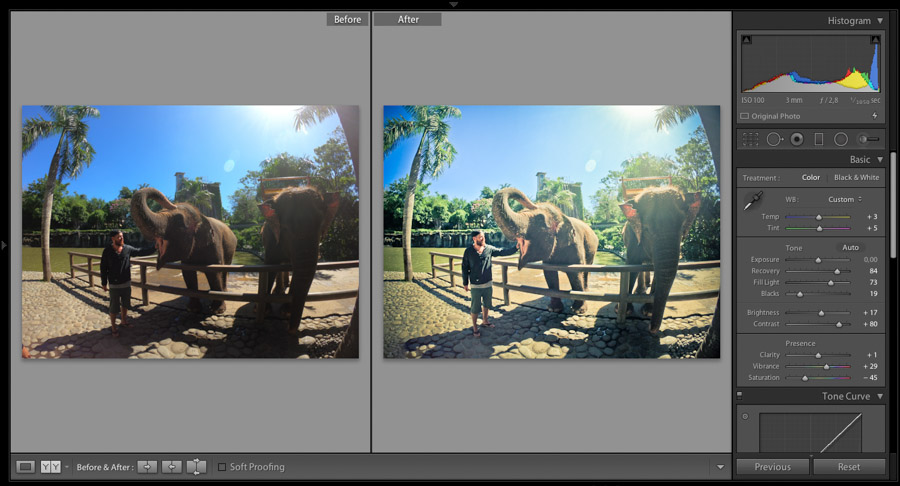The image size is (900, 486).
Task: Click the Vibrance slider handle
Action: (827, 366)
